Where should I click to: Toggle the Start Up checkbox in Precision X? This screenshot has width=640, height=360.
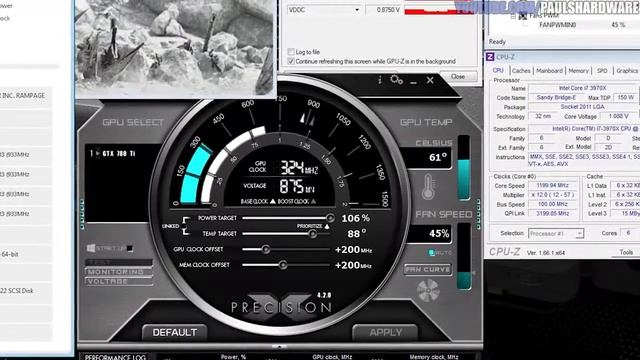pyautogui.click(x=130, y=248)
